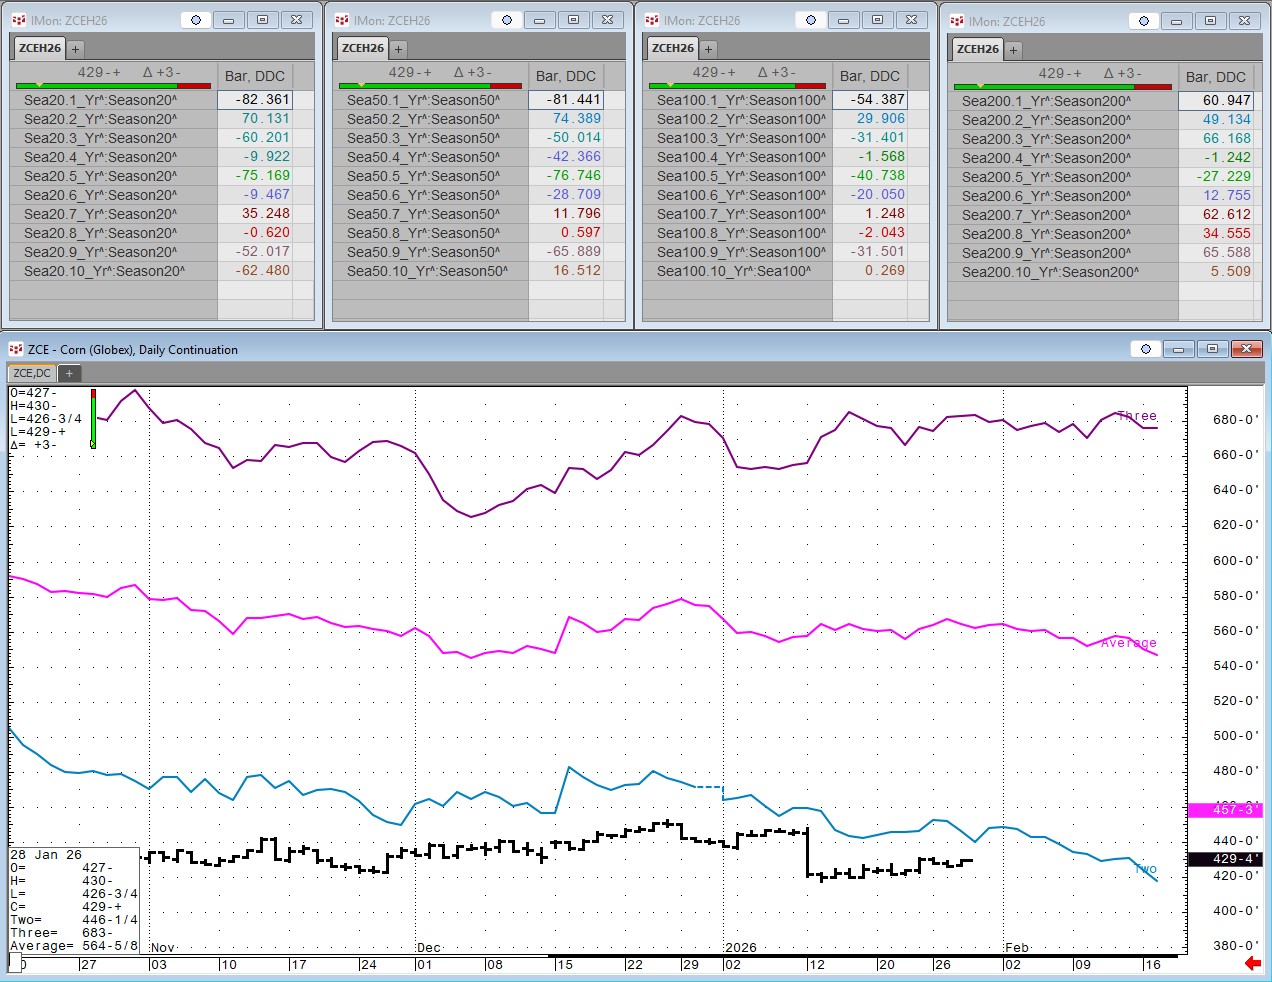Add a new tab in the Season100 monitor window
The height and width of the screenshot is (982, 1272).
pos(708,49)
